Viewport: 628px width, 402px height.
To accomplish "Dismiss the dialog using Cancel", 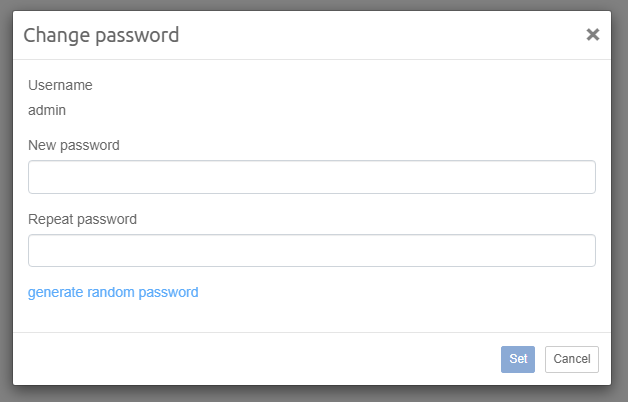I will [x=572, y=359].
